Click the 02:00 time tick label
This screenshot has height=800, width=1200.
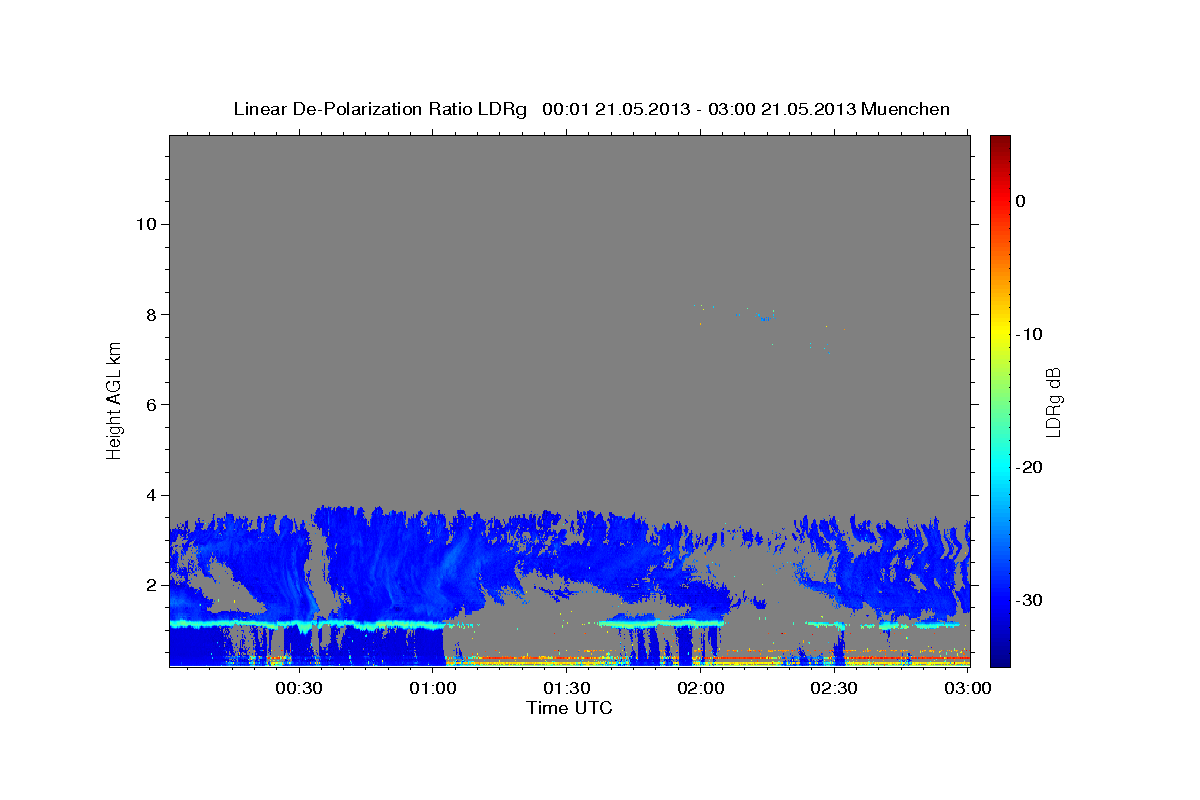point(700,688)
